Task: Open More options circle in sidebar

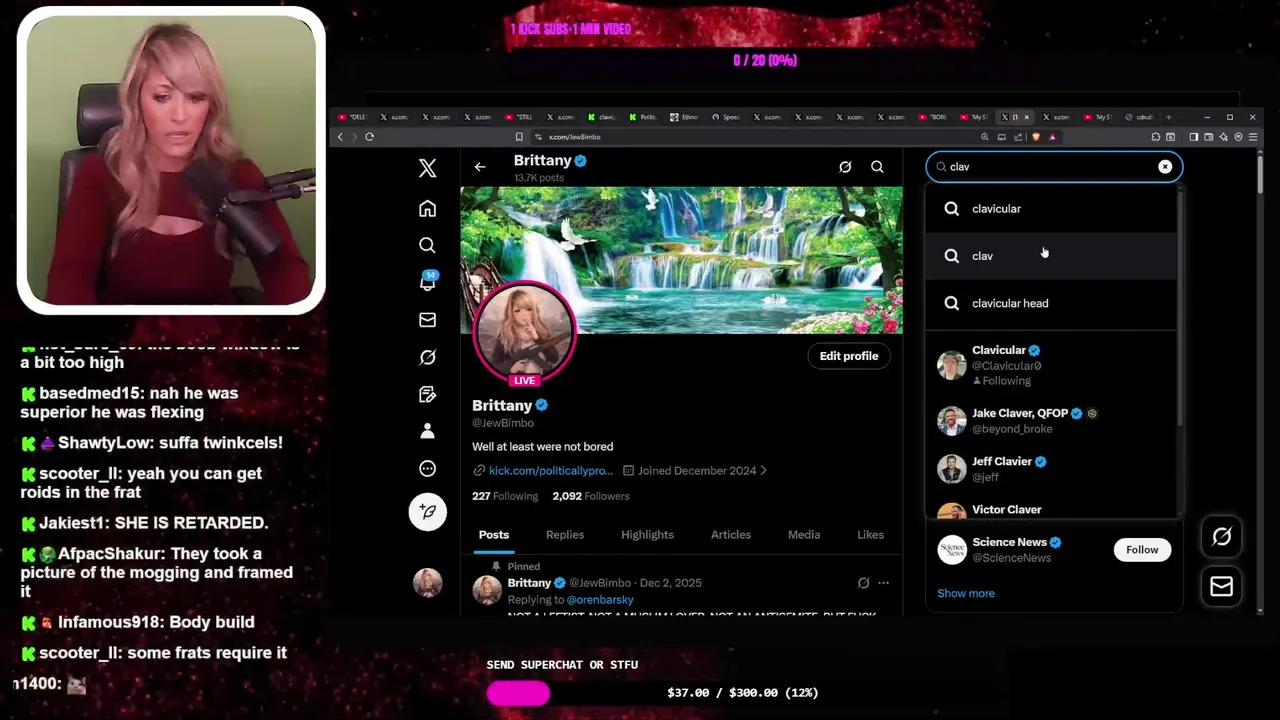Action: click(x=427, y=468)
